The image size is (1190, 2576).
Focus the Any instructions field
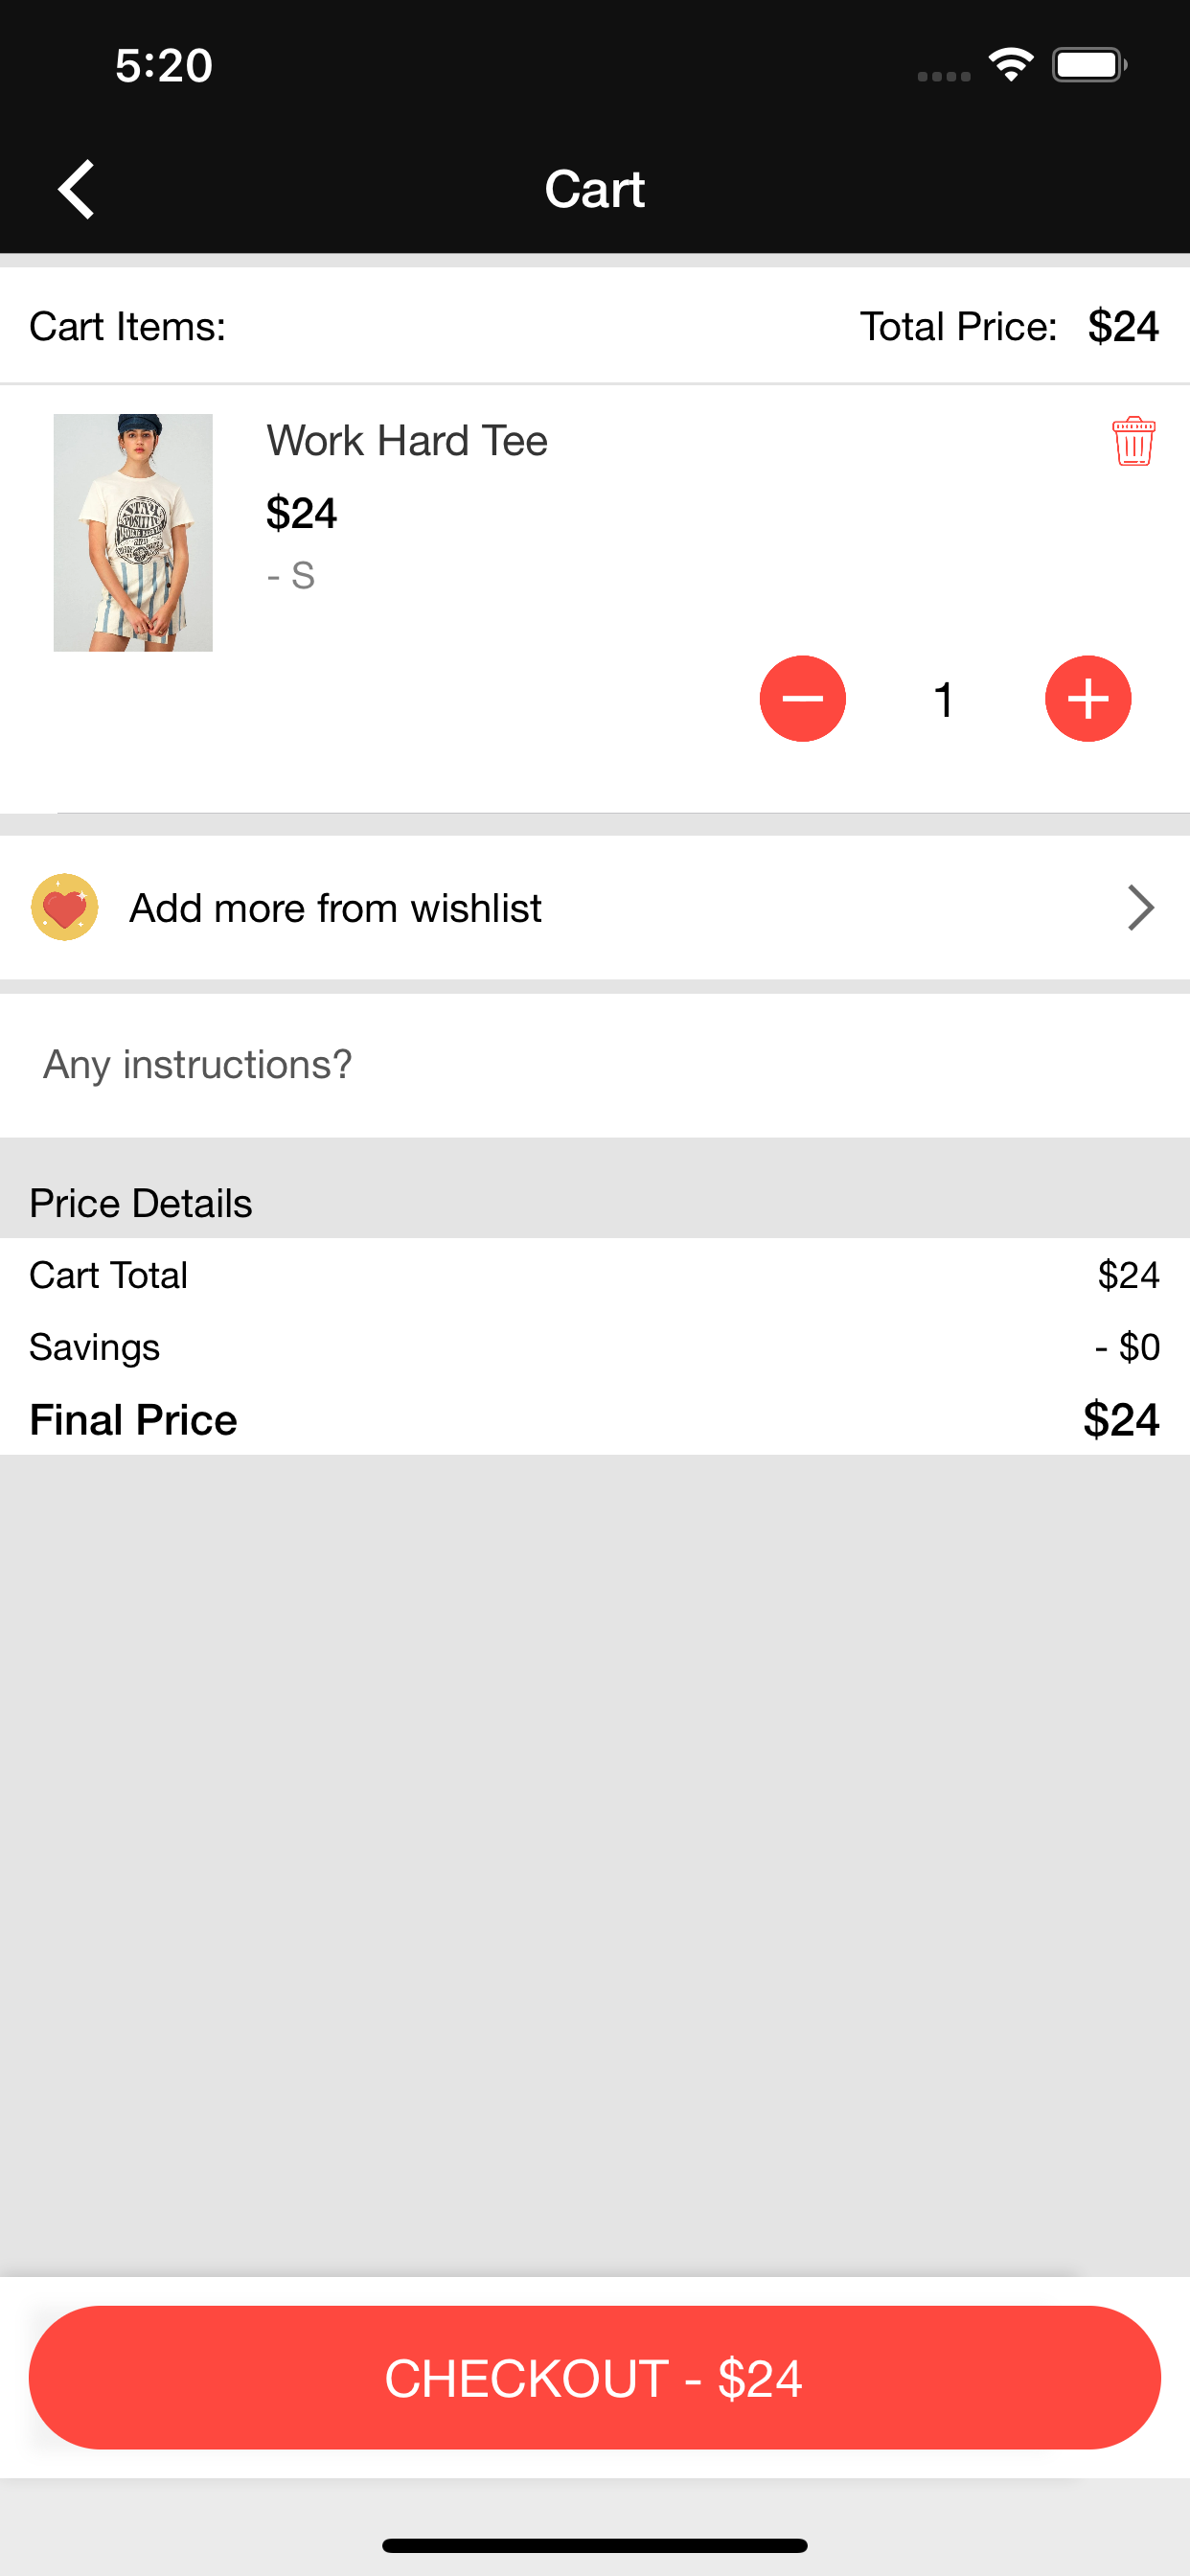point(595,1065)
